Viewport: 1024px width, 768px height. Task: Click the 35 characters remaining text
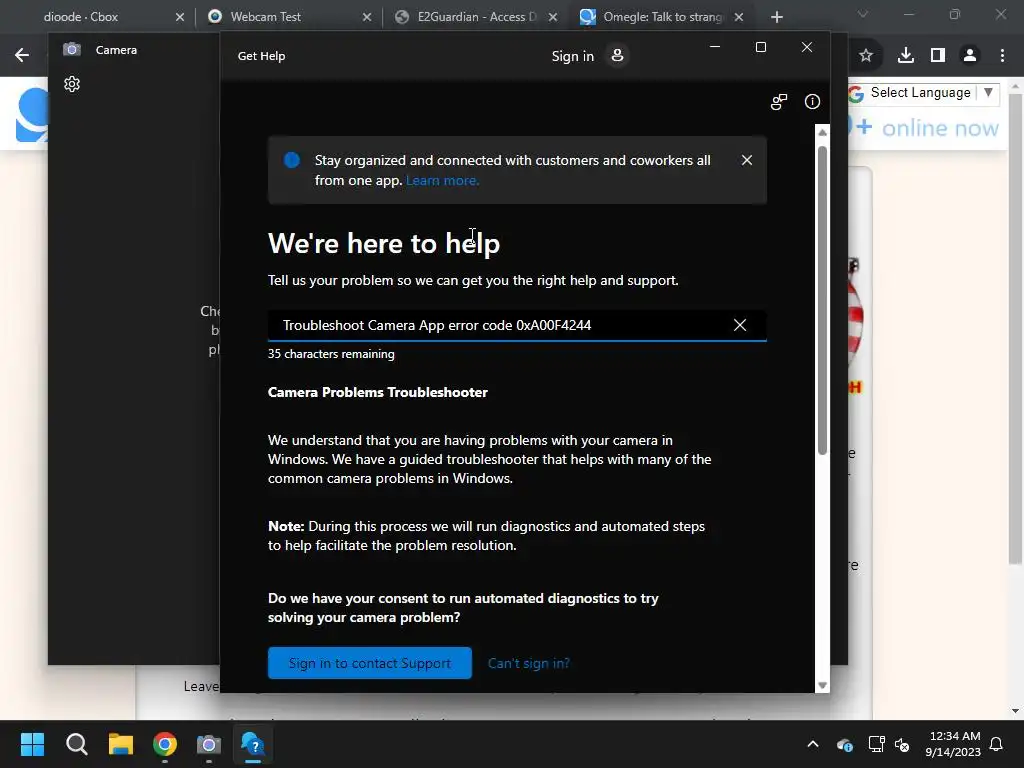[x=331, y=354]
